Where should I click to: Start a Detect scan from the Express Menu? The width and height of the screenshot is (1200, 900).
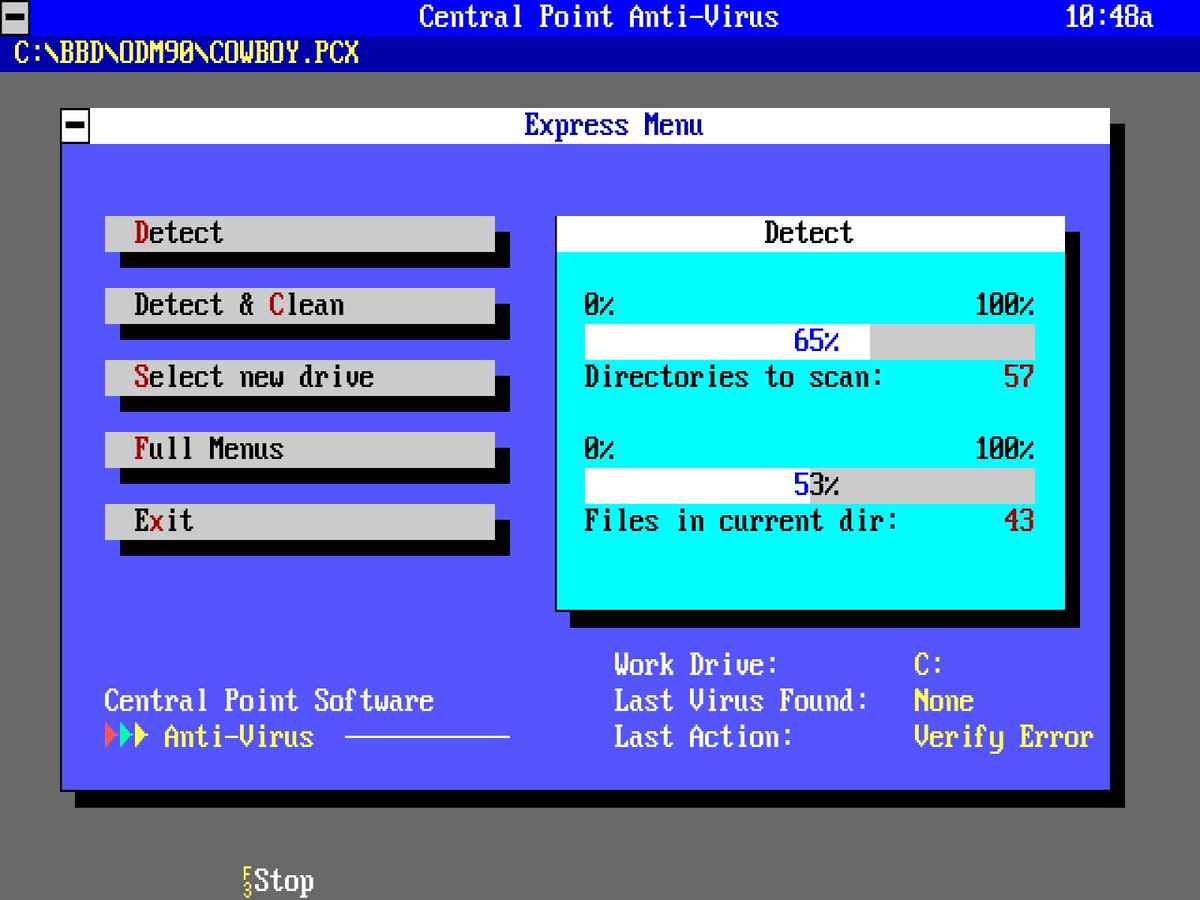(x=300, y=233)
